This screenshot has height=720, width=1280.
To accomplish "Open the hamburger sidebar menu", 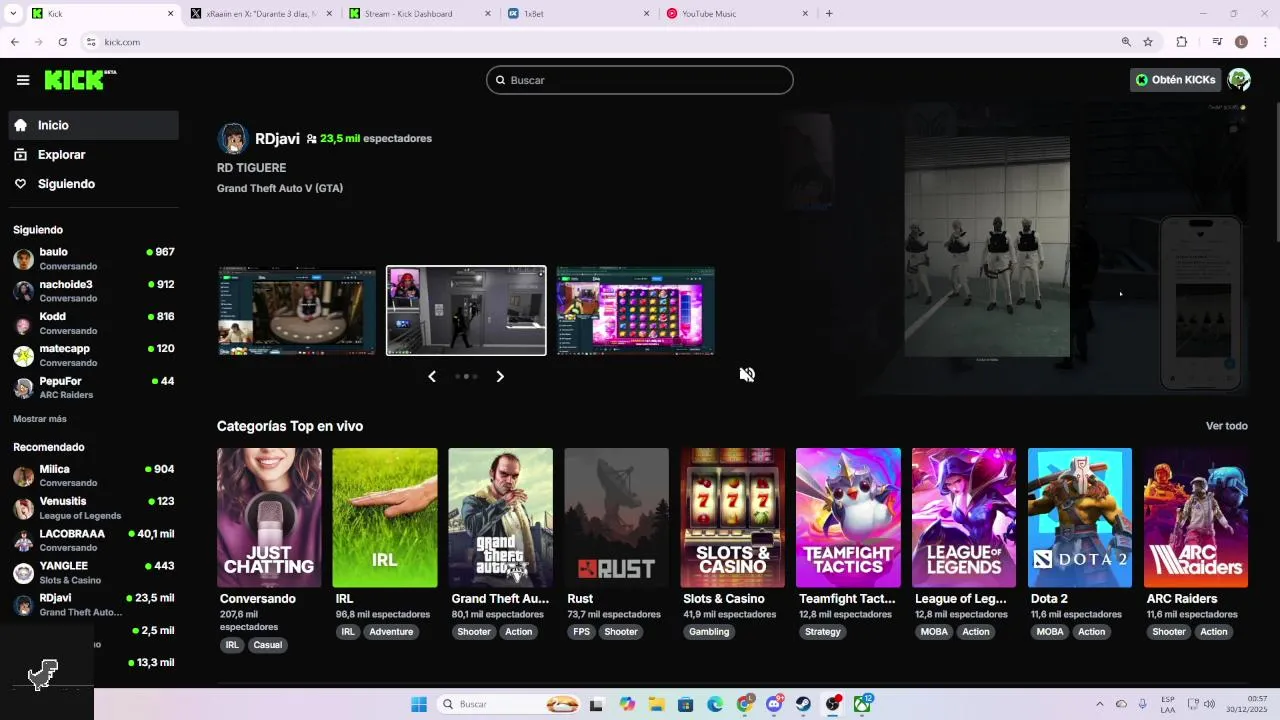I will click(x=23, y=80).
